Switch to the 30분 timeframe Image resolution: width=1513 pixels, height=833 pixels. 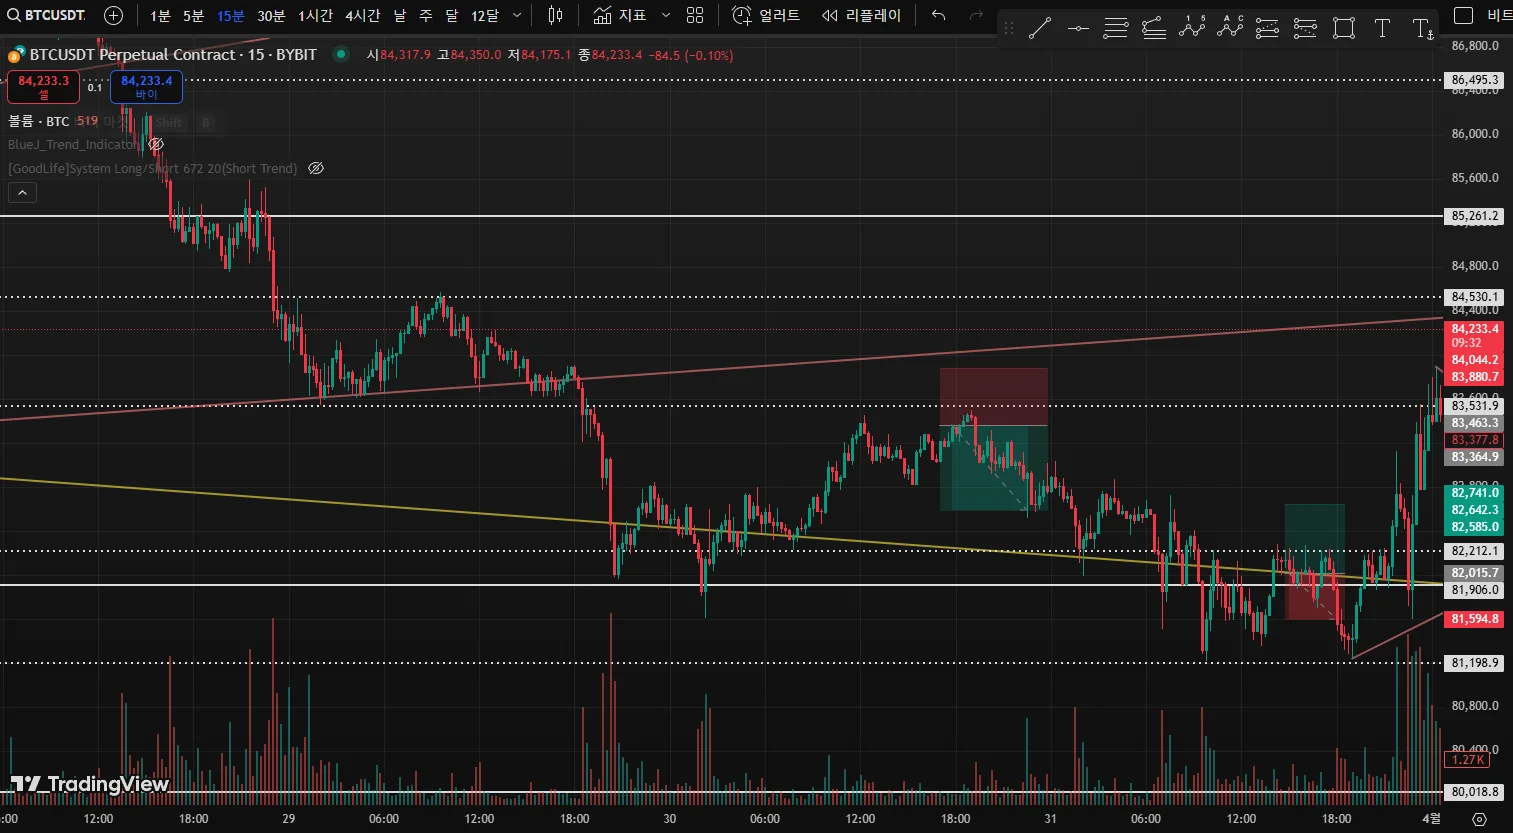coord(271,16)
